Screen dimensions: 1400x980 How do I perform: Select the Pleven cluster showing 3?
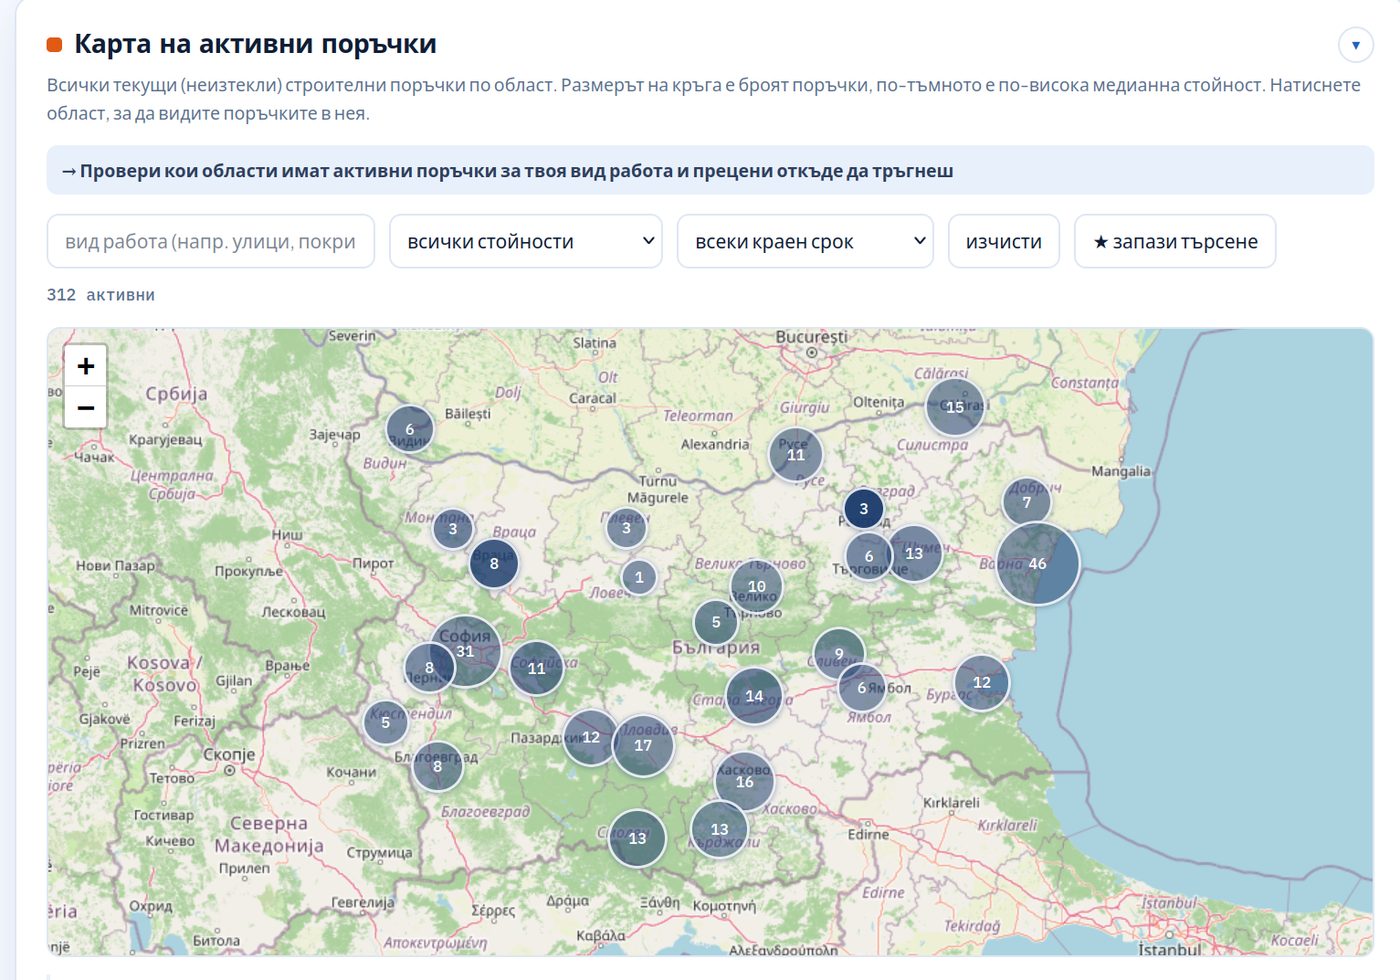pos(627,528)
